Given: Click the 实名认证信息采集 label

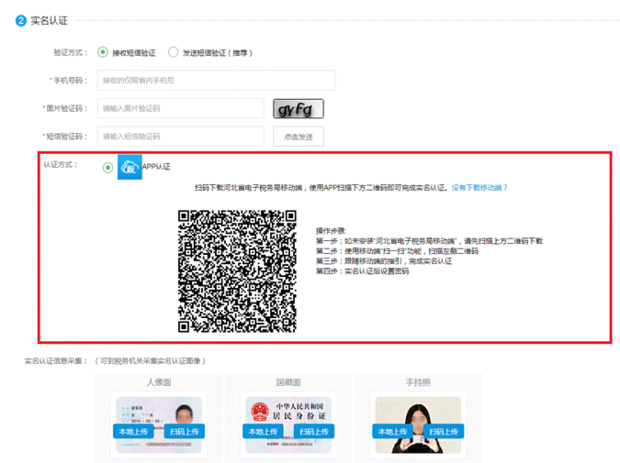Looking at the screenshot, I should point(55,361).
